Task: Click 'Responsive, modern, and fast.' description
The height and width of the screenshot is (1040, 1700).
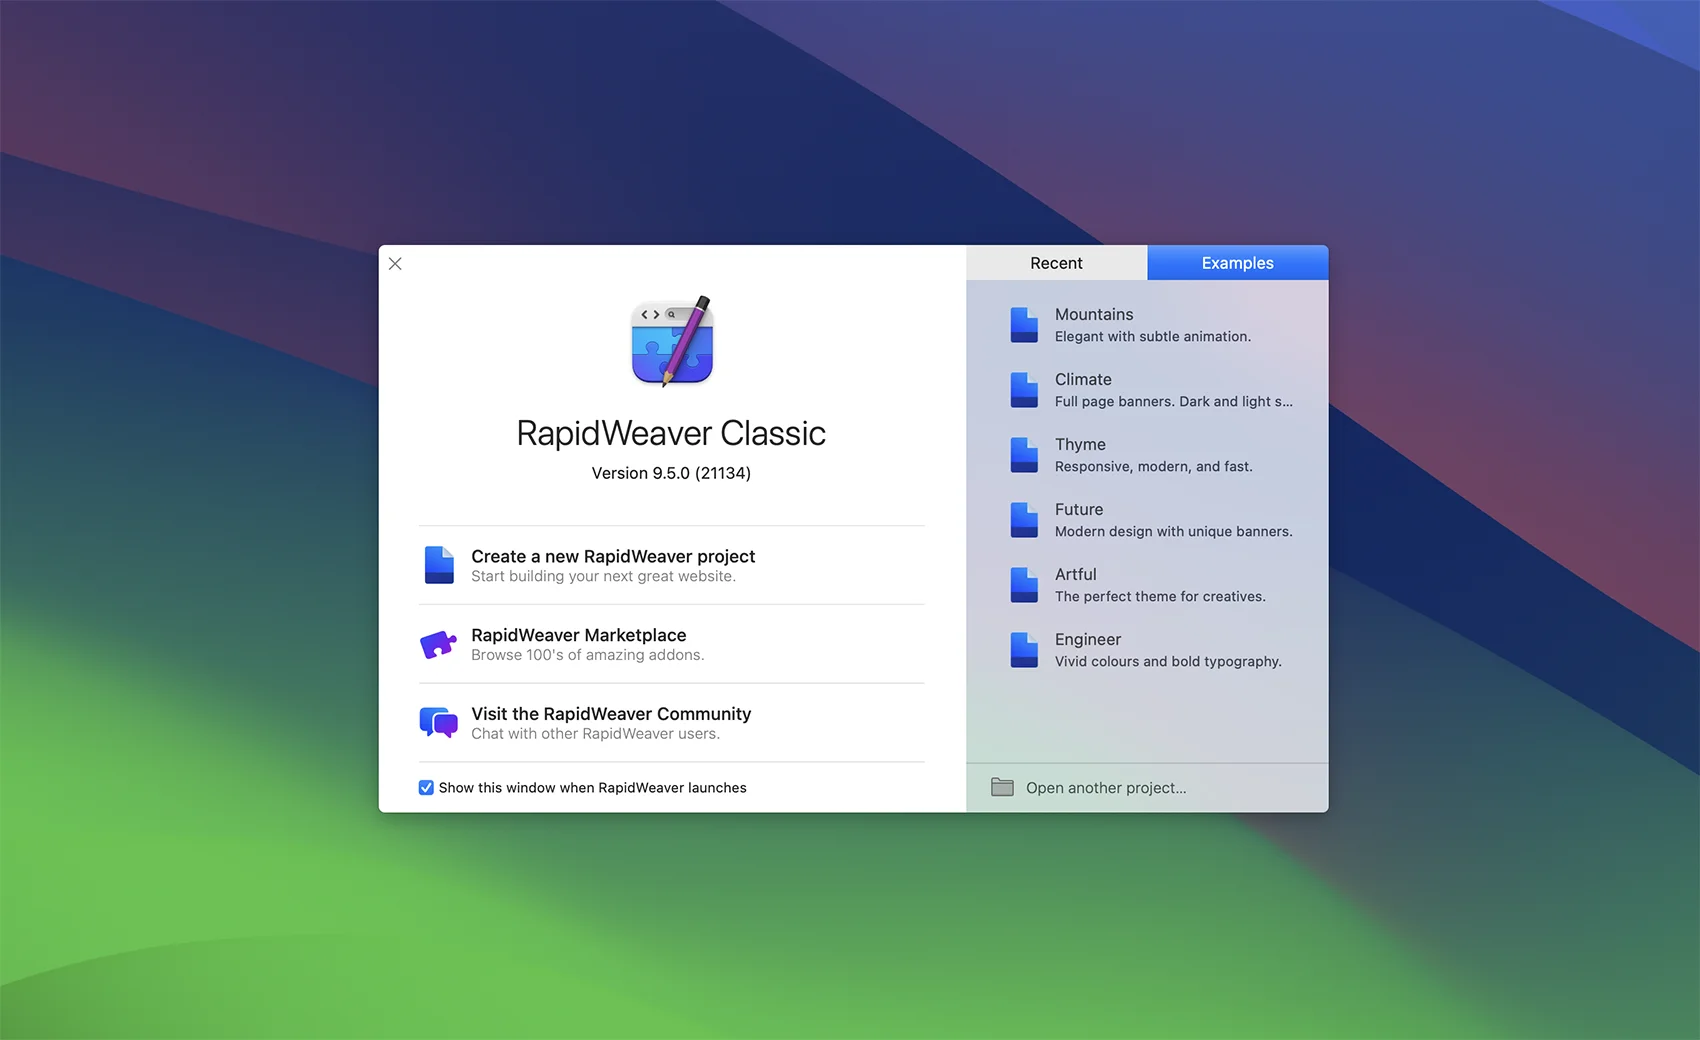Action: click(x=1154, y=467)
